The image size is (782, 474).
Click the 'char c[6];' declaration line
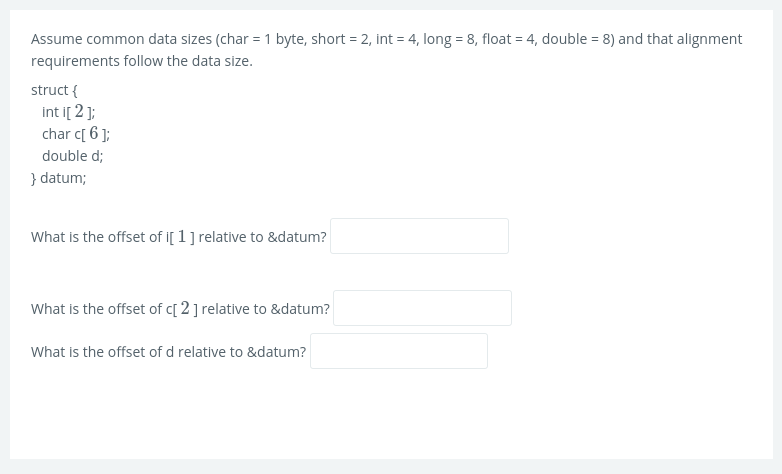[76, 133]
